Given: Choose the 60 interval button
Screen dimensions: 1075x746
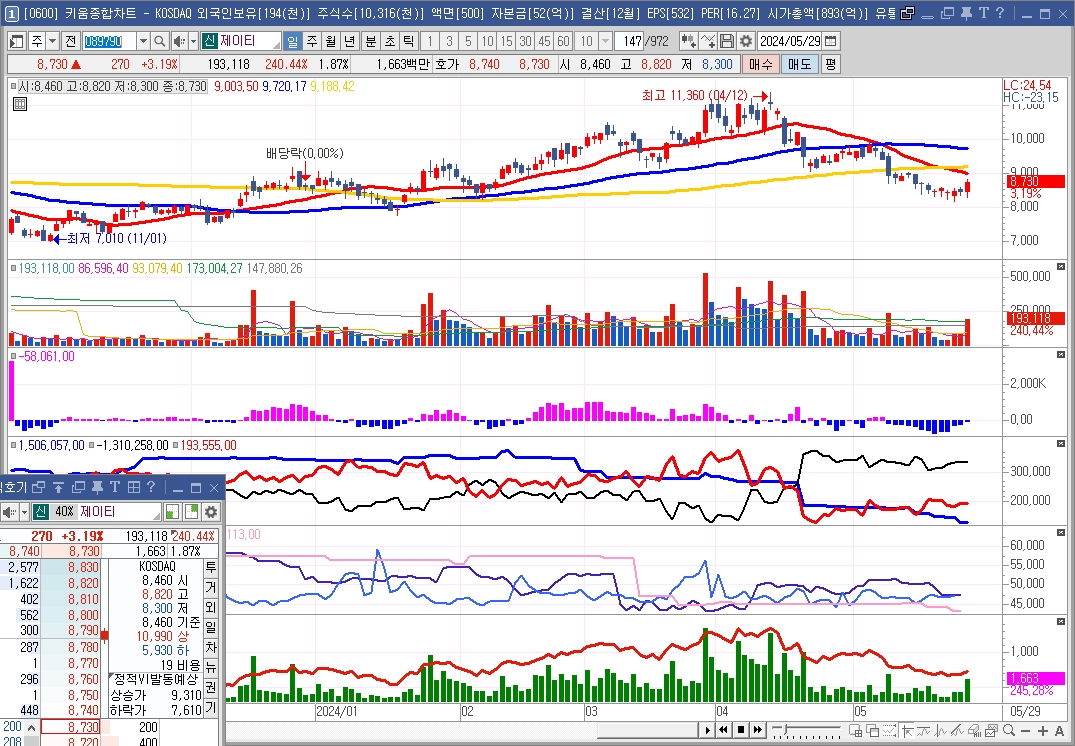Looking at the screenshot, I should coord(564,41).
